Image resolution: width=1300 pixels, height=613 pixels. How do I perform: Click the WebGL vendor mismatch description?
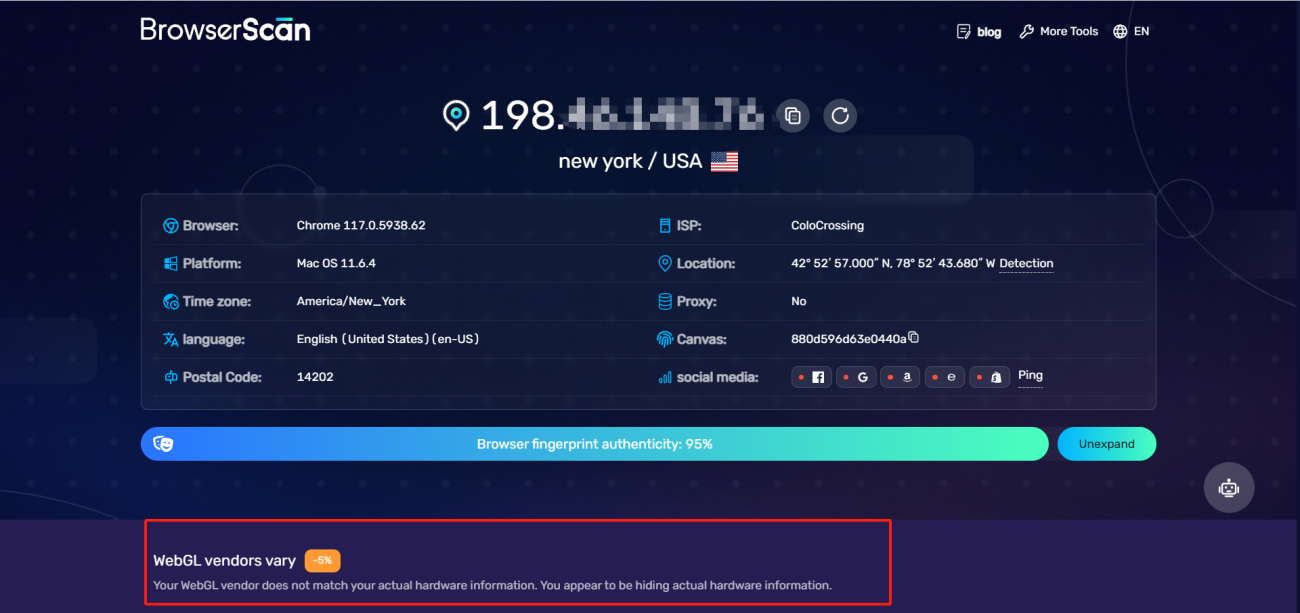(x=492, y=585)
